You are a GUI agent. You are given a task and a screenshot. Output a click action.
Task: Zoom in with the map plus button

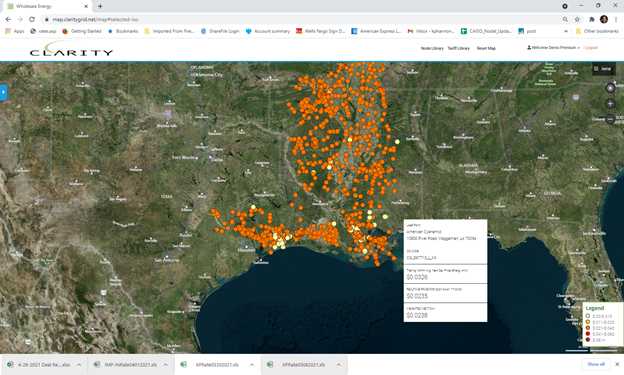610,104
